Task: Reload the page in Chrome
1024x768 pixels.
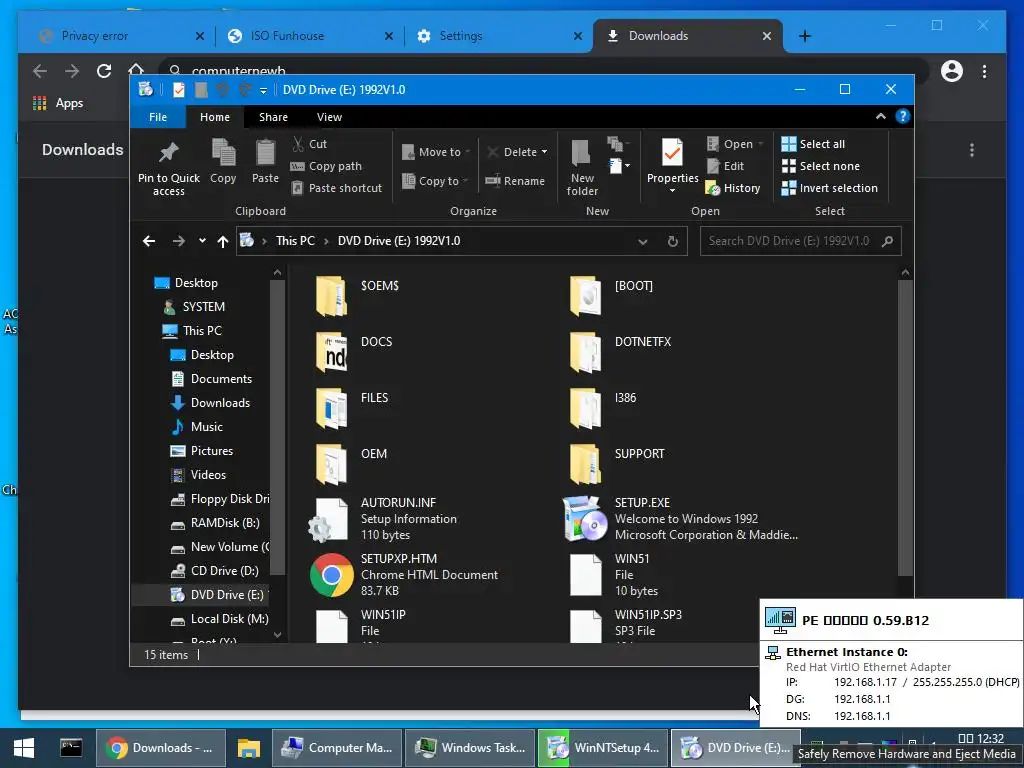Action: (104, 71)
